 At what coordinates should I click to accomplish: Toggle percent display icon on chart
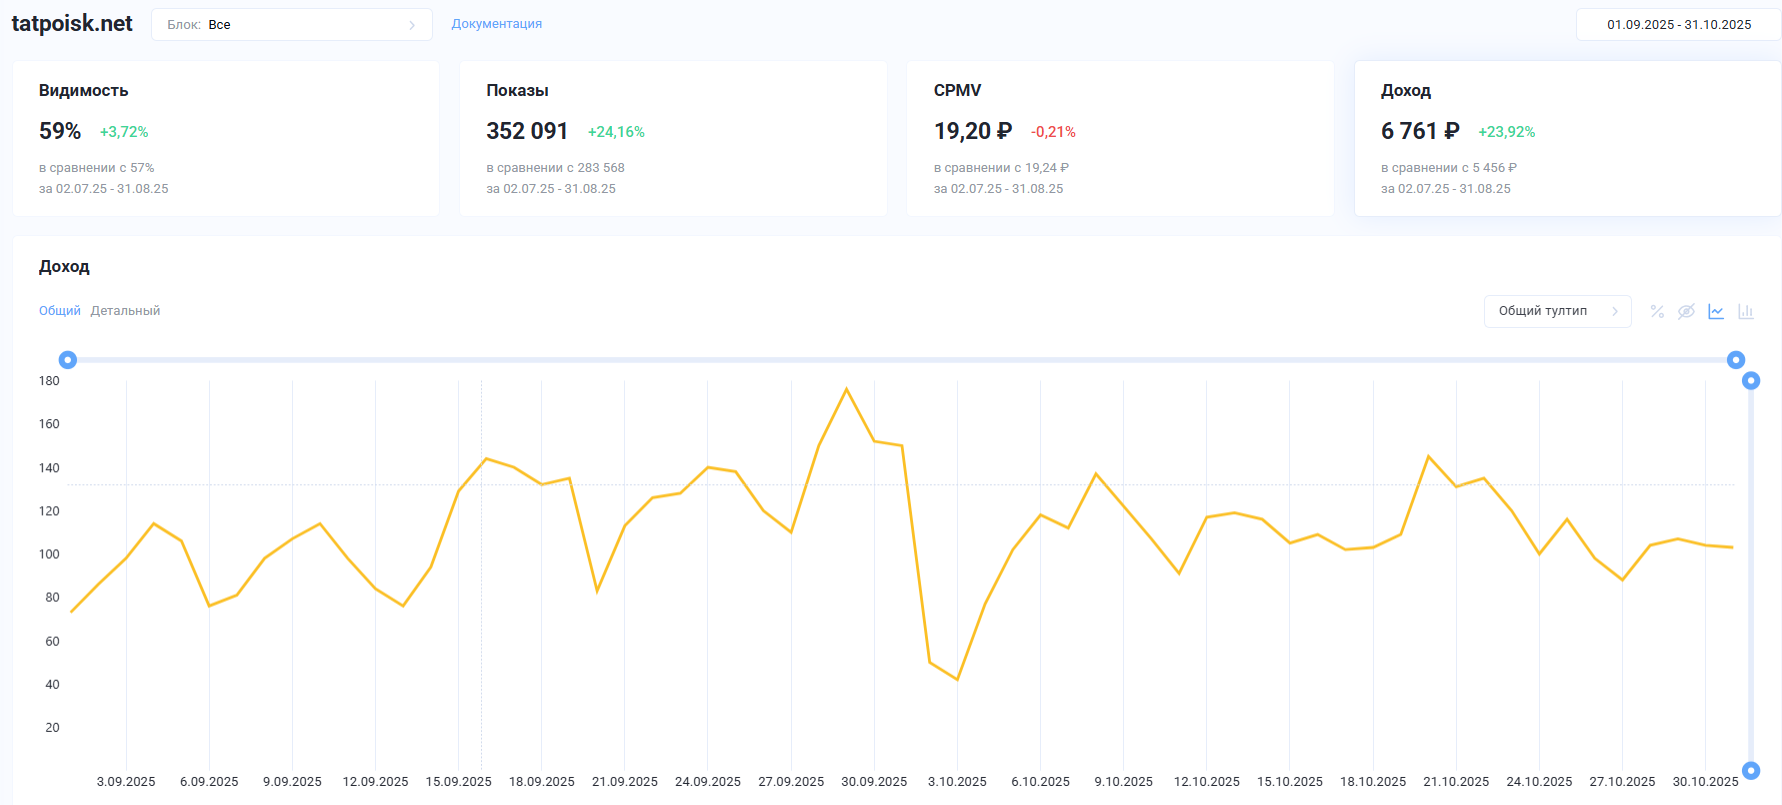tap(1657, 311)
